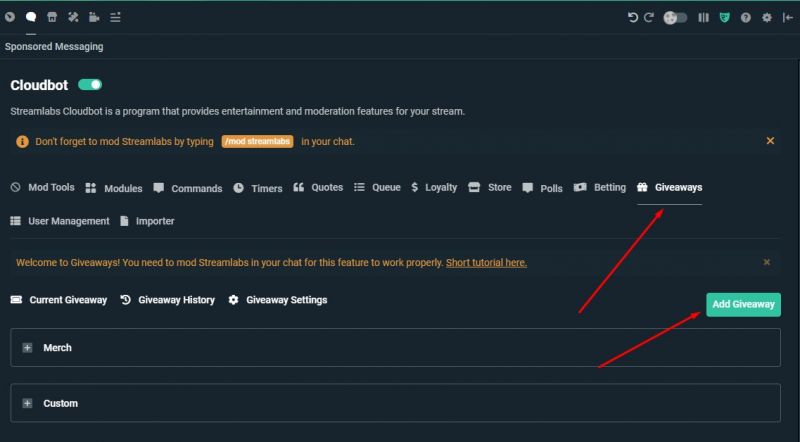This screenshot has width=800, height=442.
Task: Open the app store icon in top bar
Action: click(x=52, y=17)
